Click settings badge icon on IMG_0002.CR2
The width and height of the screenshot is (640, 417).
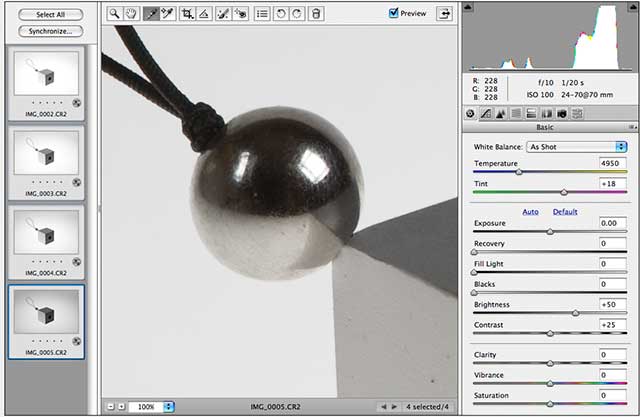[76, 103]
